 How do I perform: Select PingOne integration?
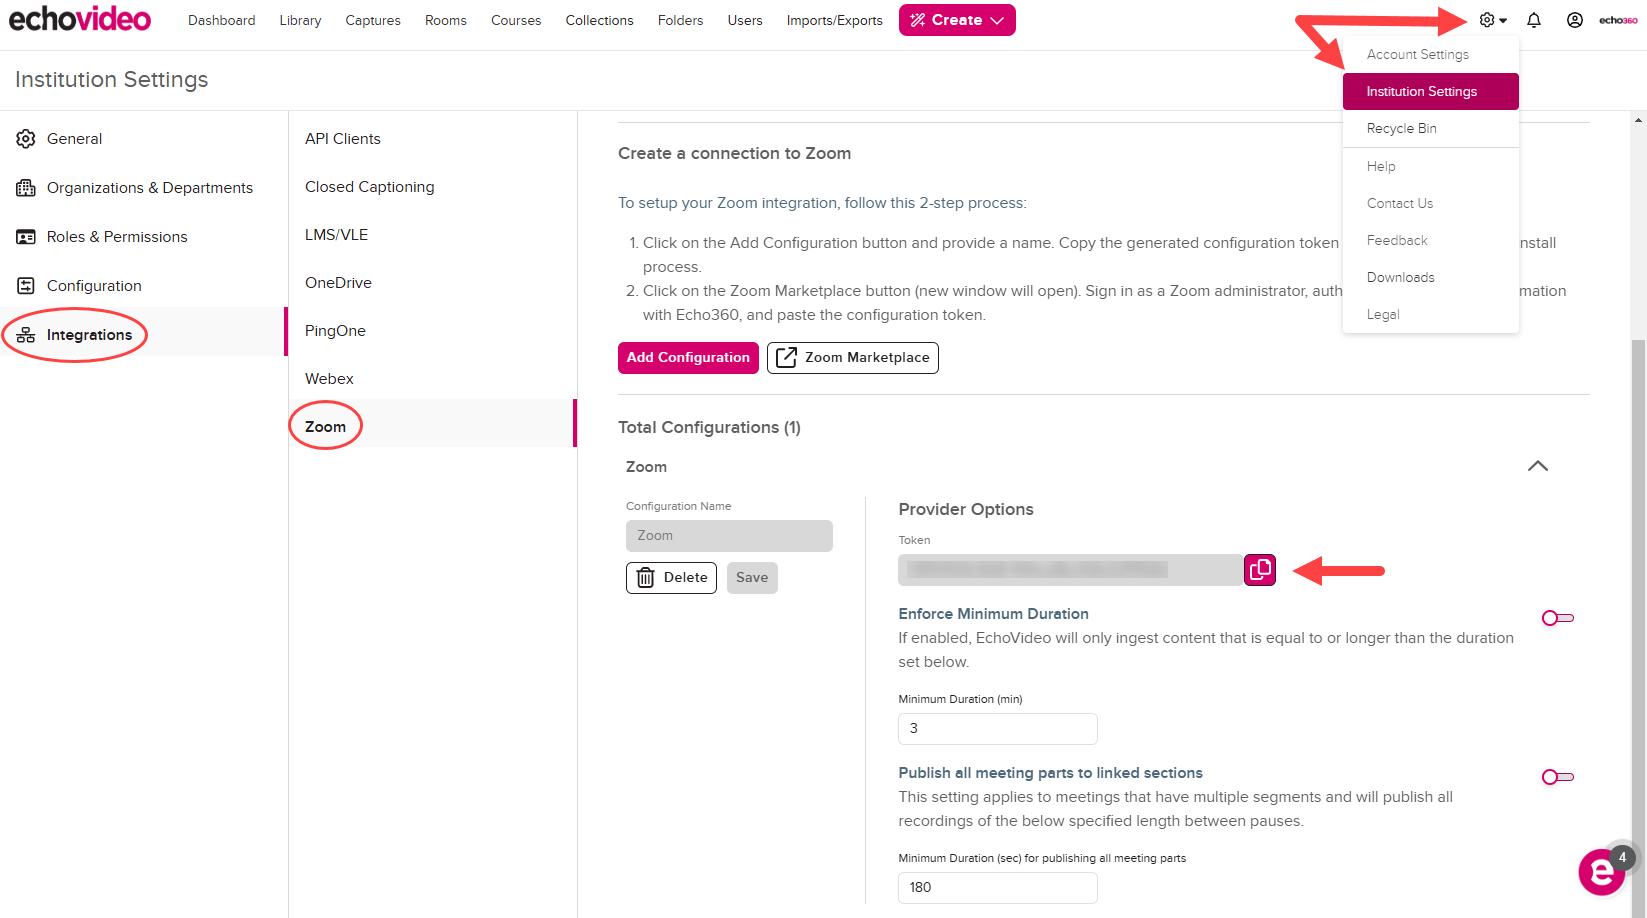click(432, 331)
